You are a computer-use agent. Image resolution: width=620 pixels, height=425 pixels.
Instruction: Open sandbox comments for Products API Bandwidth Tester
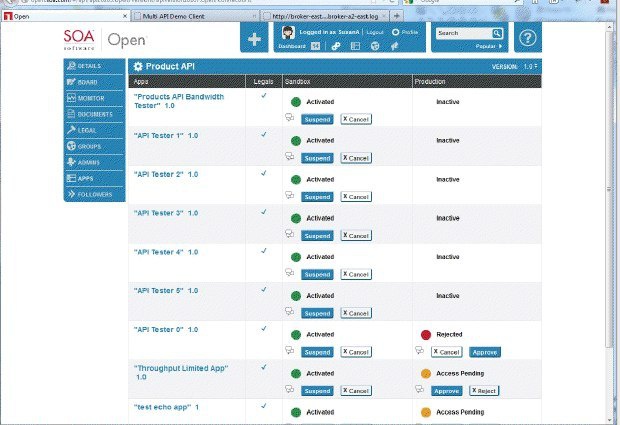tap(289, 117)
